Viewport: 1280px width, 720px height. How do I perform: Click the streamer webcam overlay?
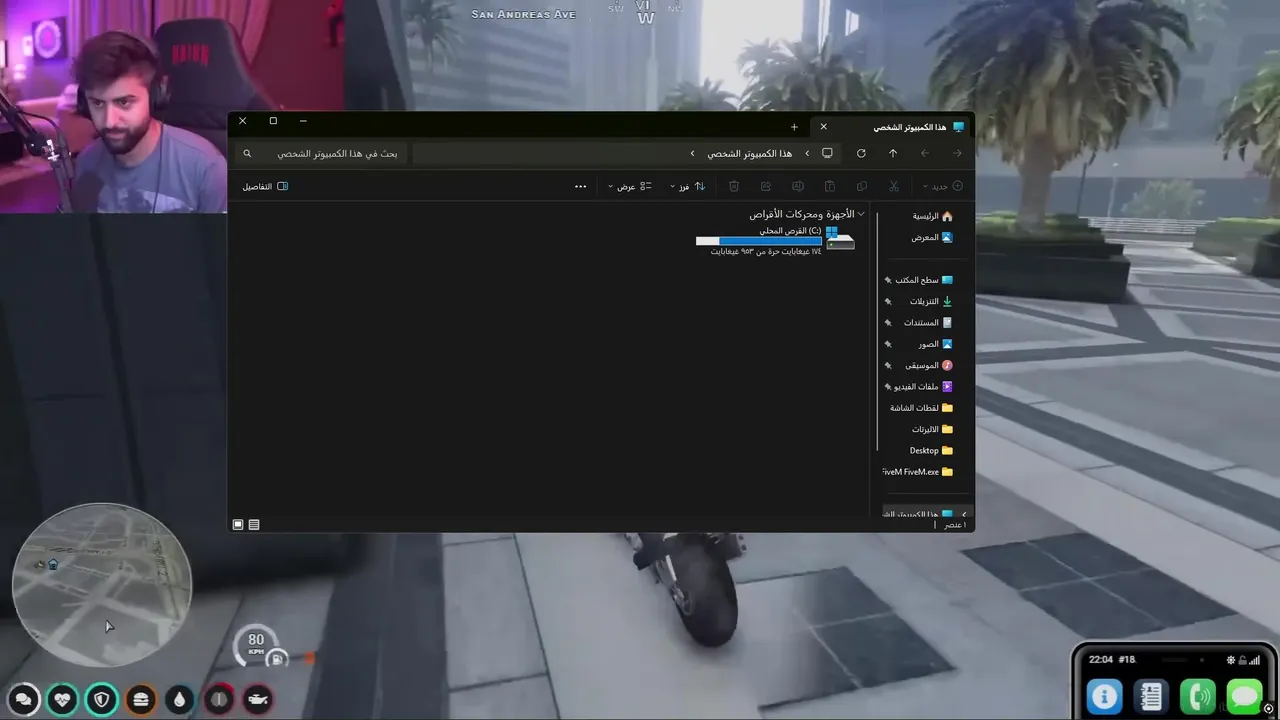(113, 106)
